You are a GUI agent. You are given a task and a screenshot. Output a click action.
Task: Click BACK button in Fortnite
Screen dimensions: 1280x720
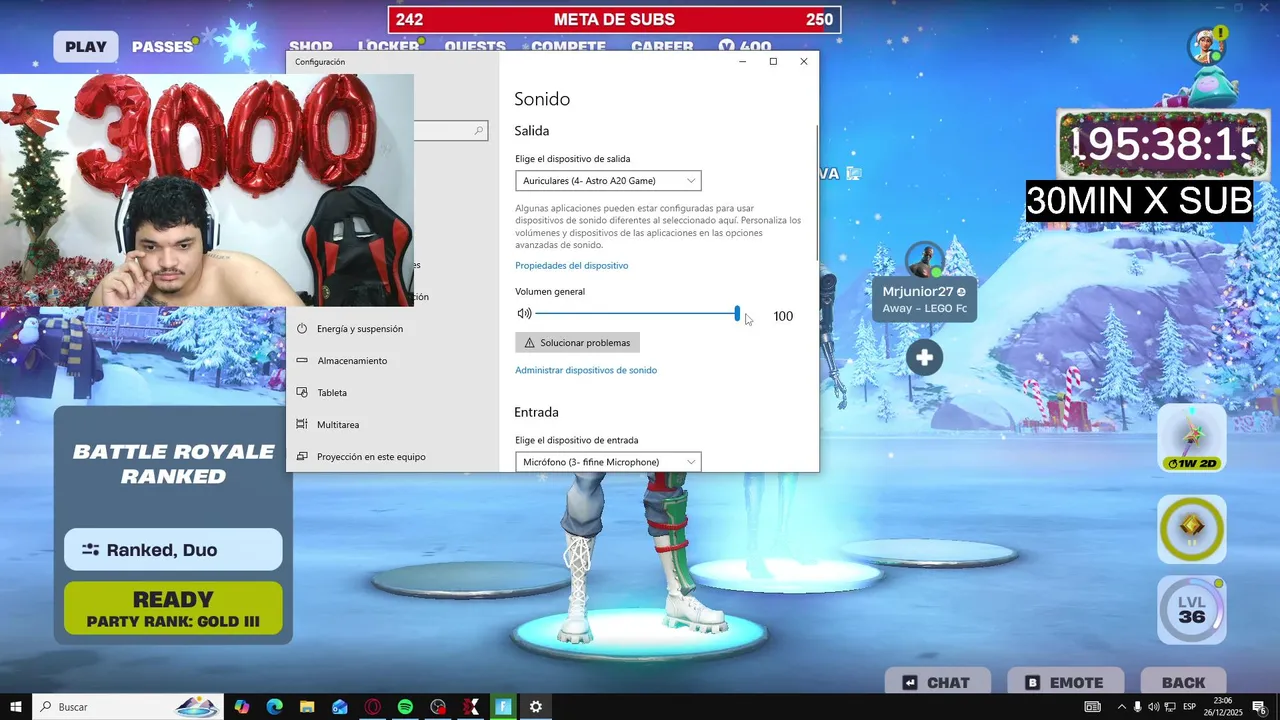[x=1184, y=682]
